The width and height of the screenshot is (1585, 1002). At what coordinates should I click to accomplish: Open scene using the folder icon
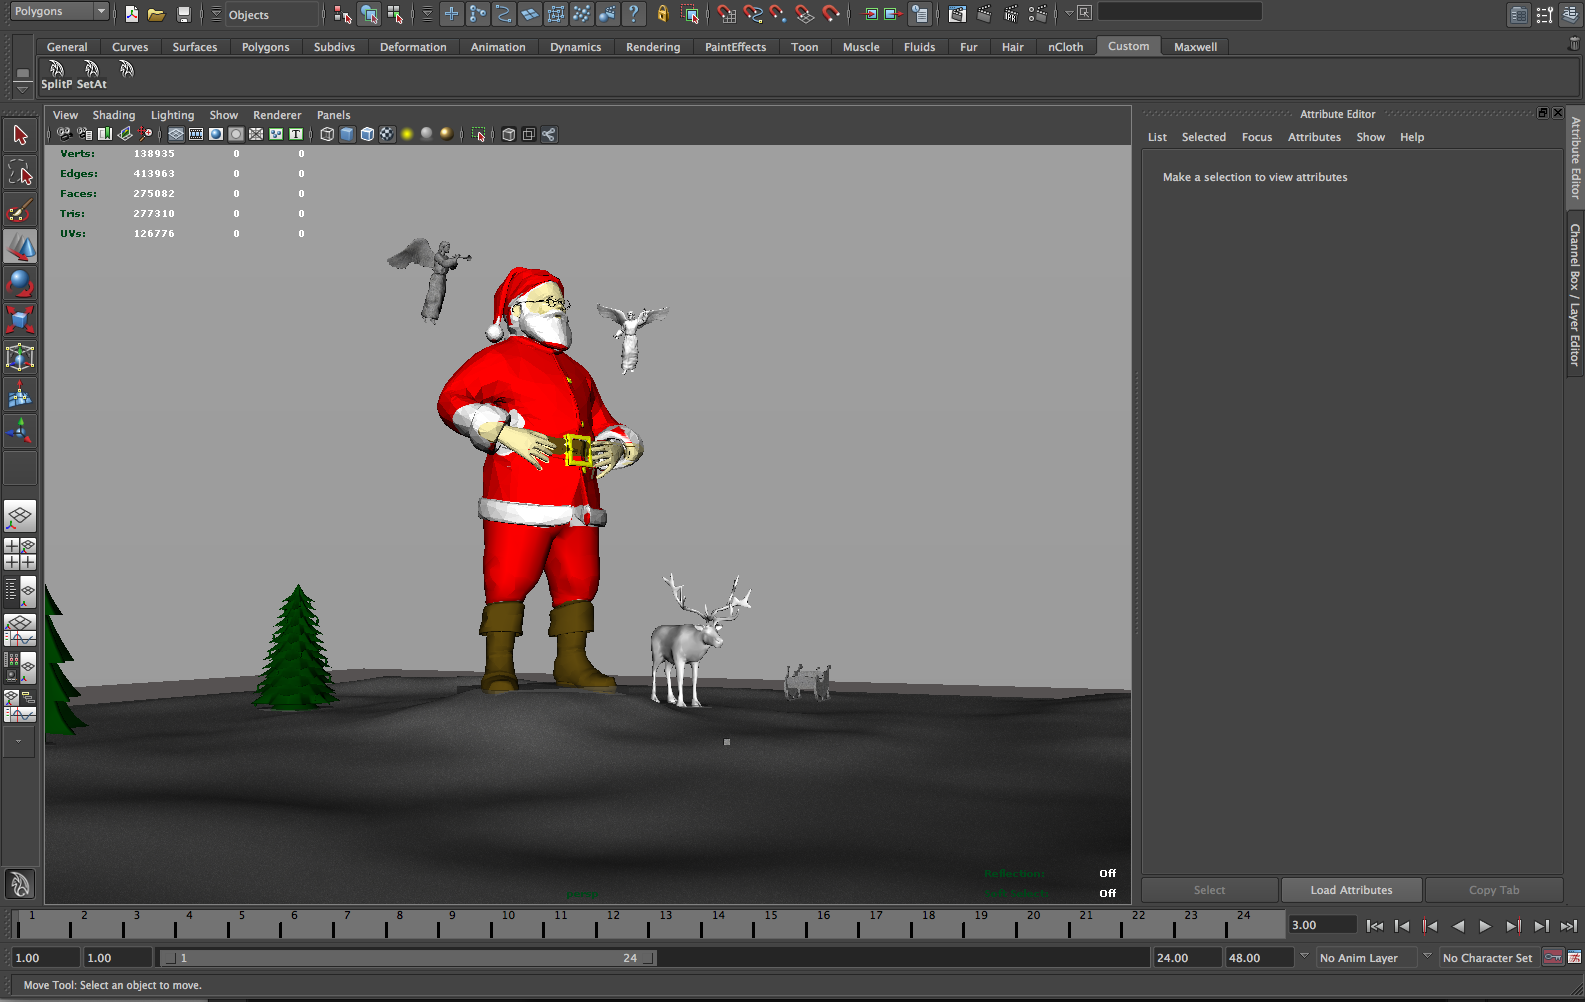tap(156, 14)
